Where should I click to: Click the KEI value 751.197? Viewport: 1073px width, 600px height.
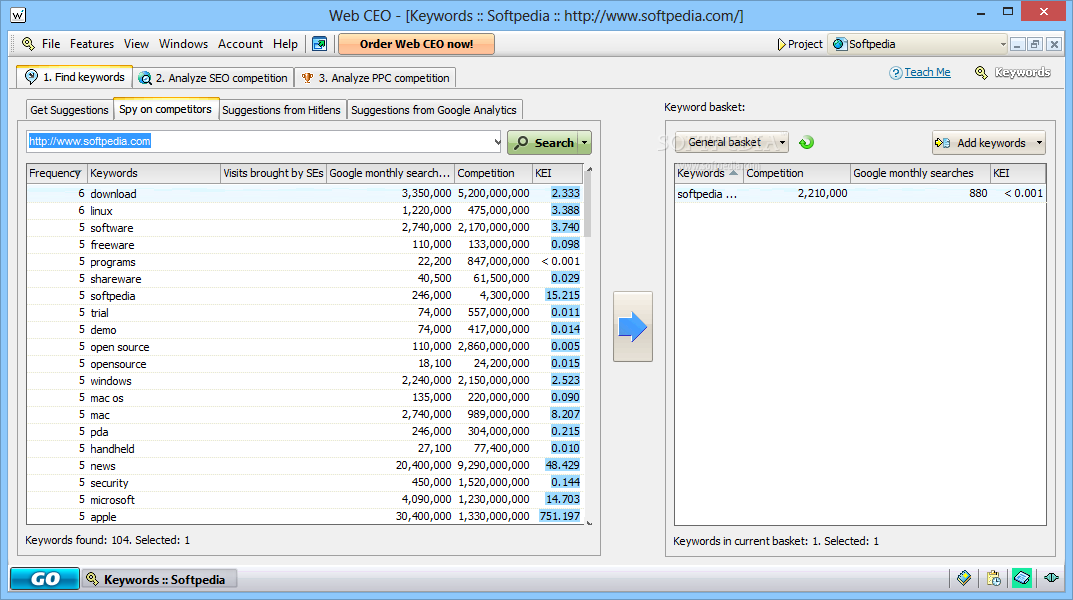coord(560,517)
